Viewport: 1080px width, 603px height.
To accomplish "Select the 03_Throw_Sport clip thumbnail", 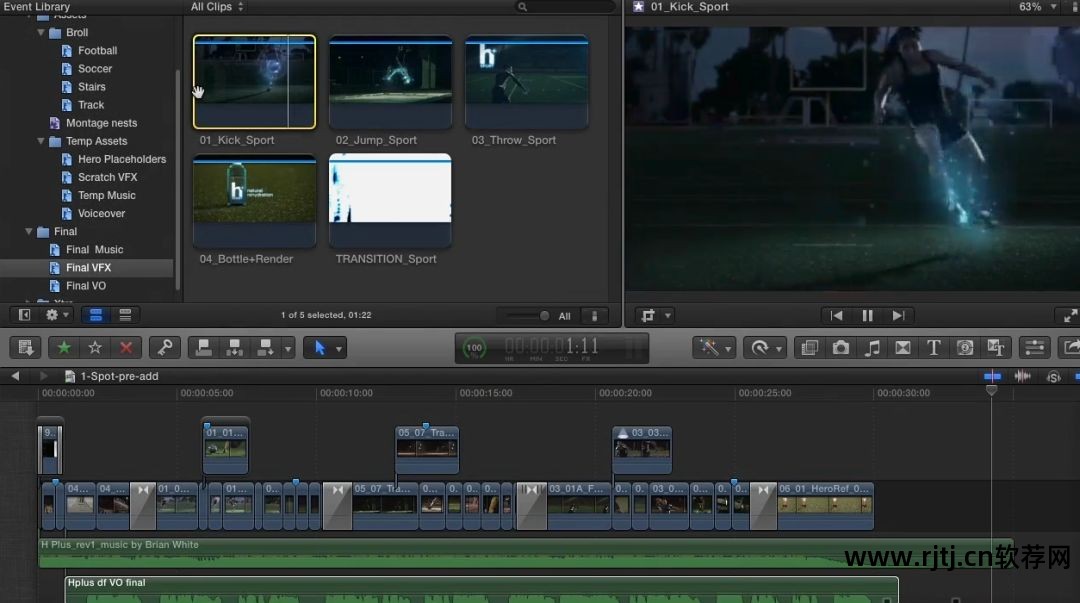I will tap(527, 82).
